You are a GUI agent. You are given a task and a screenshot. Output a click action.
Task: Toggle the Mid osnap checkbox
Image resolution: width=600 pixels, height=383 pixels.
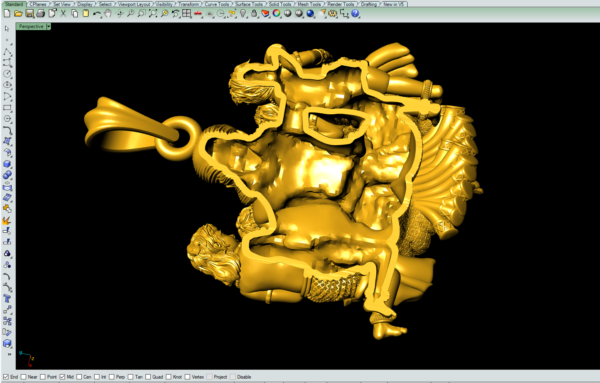click(62, 377)
